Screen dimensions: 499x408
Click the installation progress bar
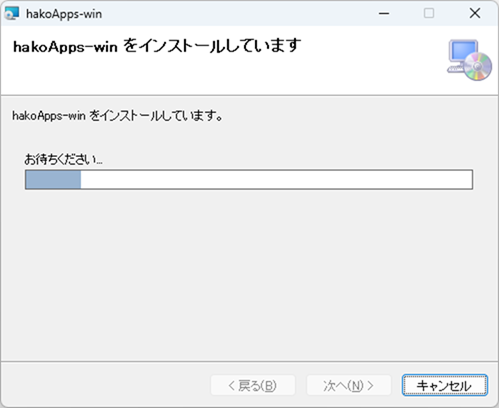pyautogui.click(x=249, y=180)
